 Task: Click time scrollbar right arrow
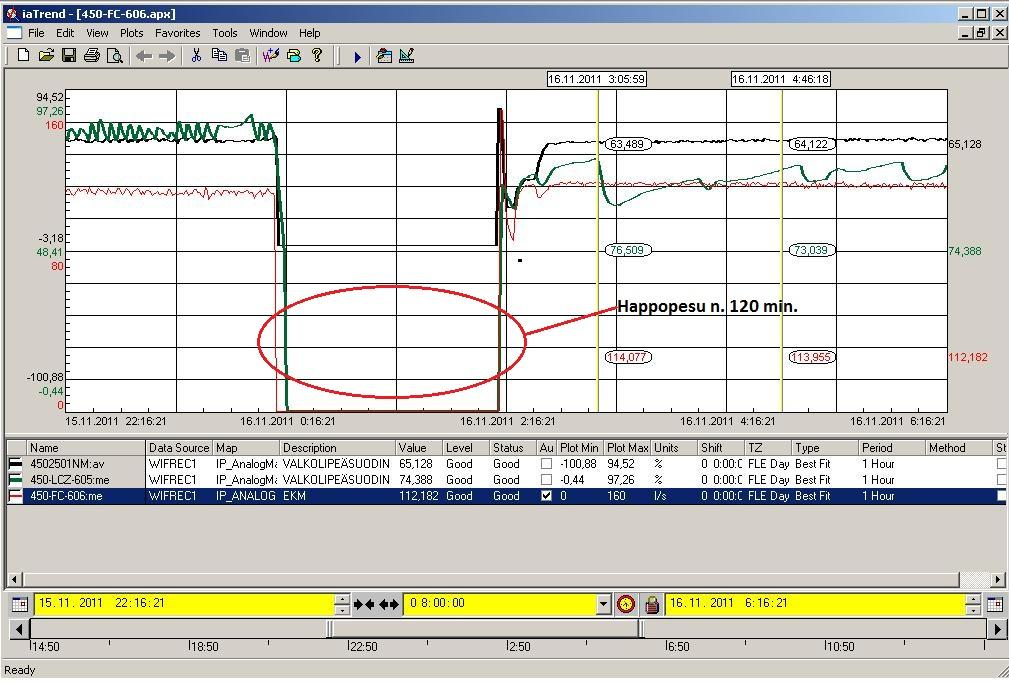pos(997,629)
